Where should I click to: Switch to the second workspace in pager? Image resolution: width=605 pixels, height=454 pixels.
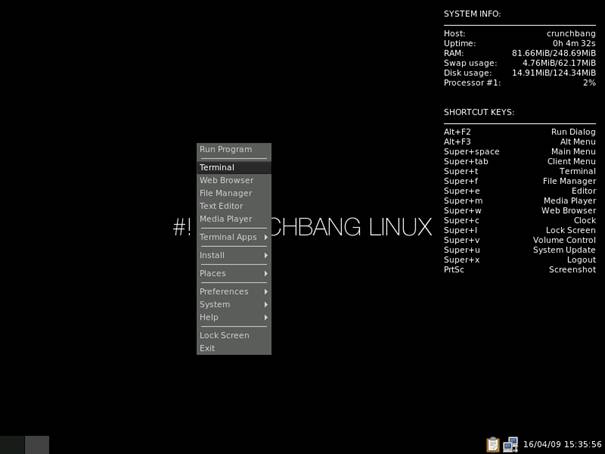coord(37,445)
